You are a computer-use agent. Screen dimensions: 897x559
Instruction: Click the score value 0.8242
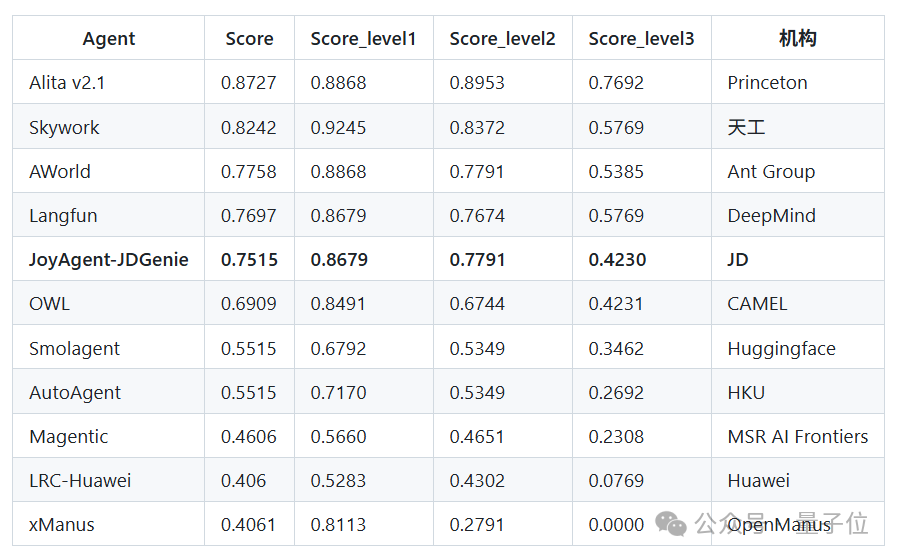pos(249,127)
